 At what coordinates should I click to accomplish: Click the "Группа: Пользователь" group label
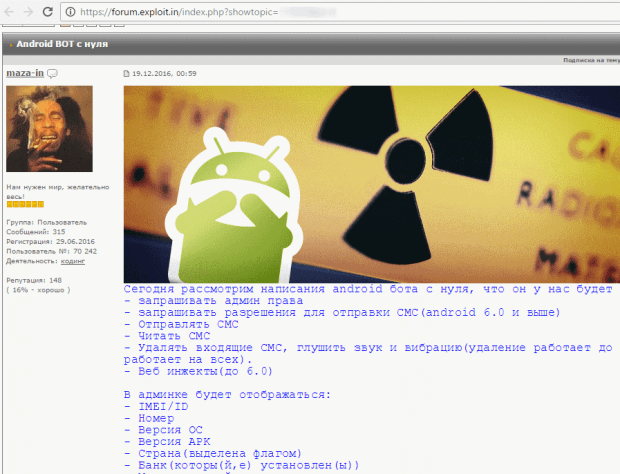click(x=46, y=222)
